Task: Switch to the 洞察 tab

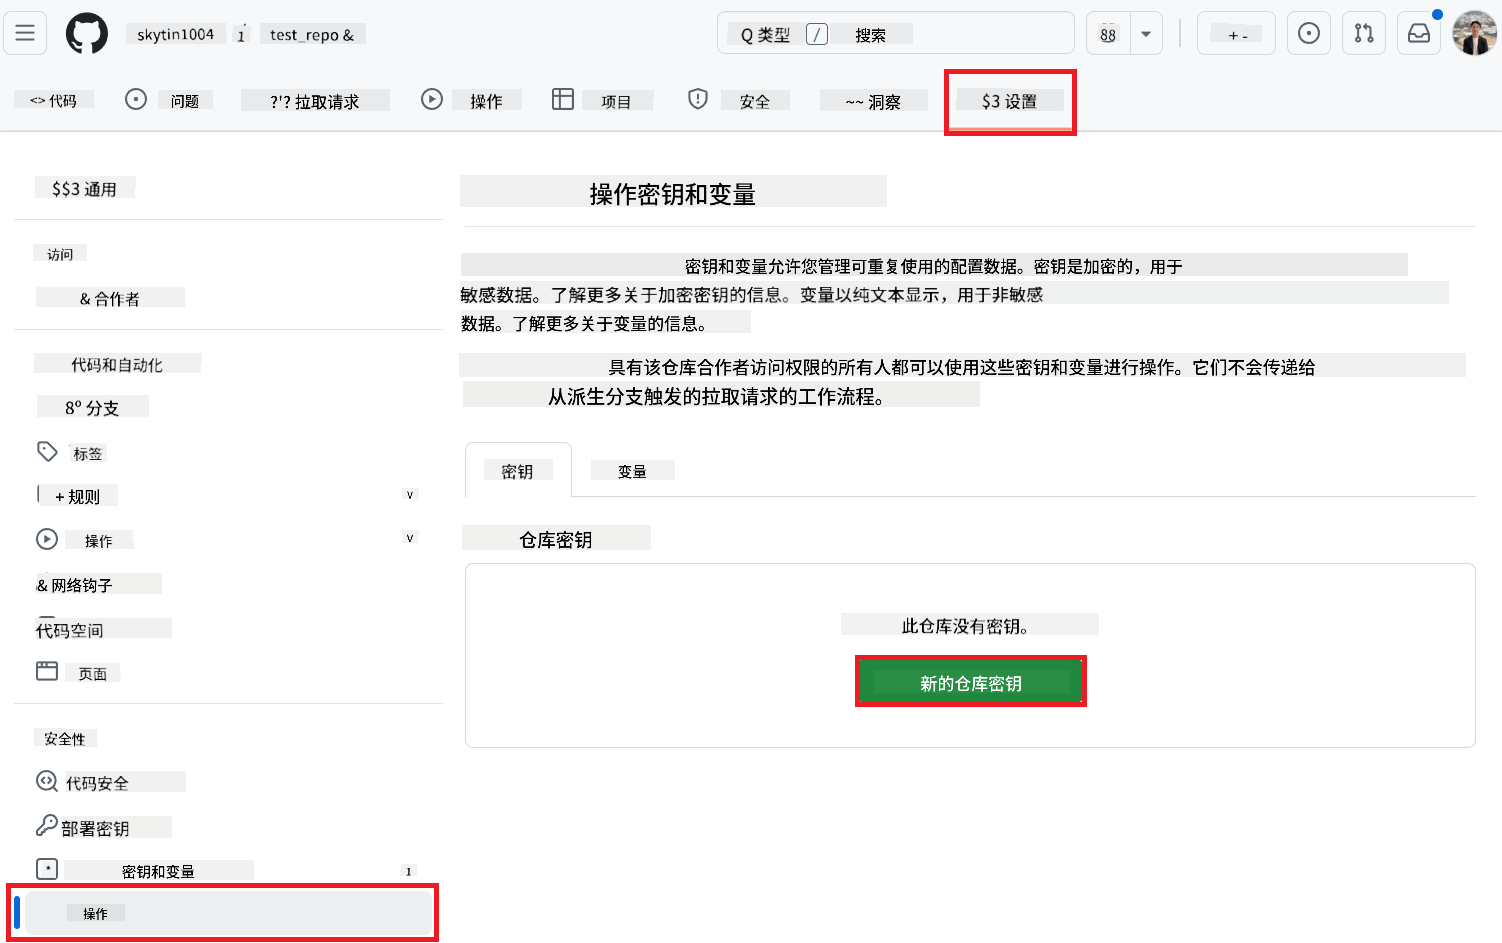Action: click(x=873, y=100)
